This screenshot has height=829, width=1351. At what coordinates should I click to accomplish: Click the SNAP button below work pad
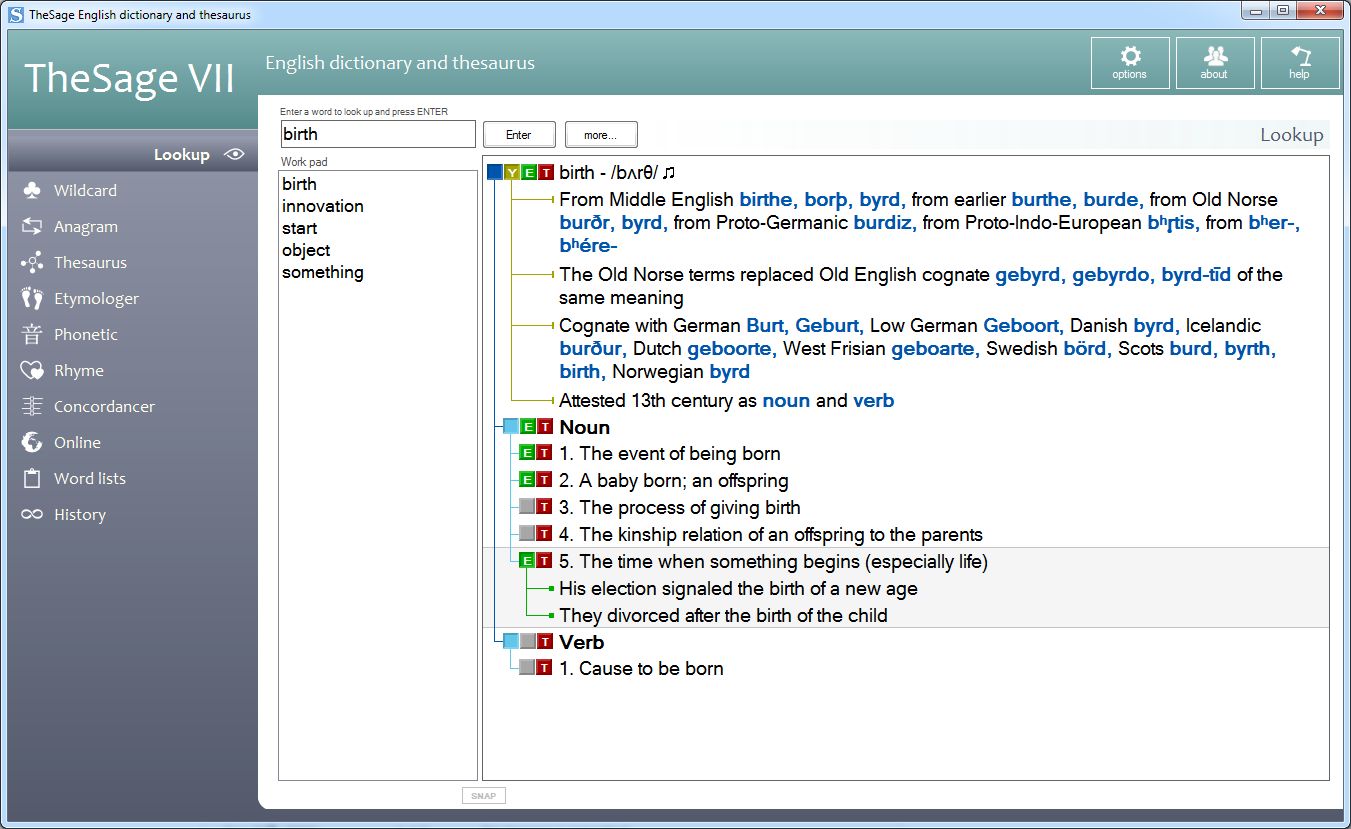(x=484, y=796)
